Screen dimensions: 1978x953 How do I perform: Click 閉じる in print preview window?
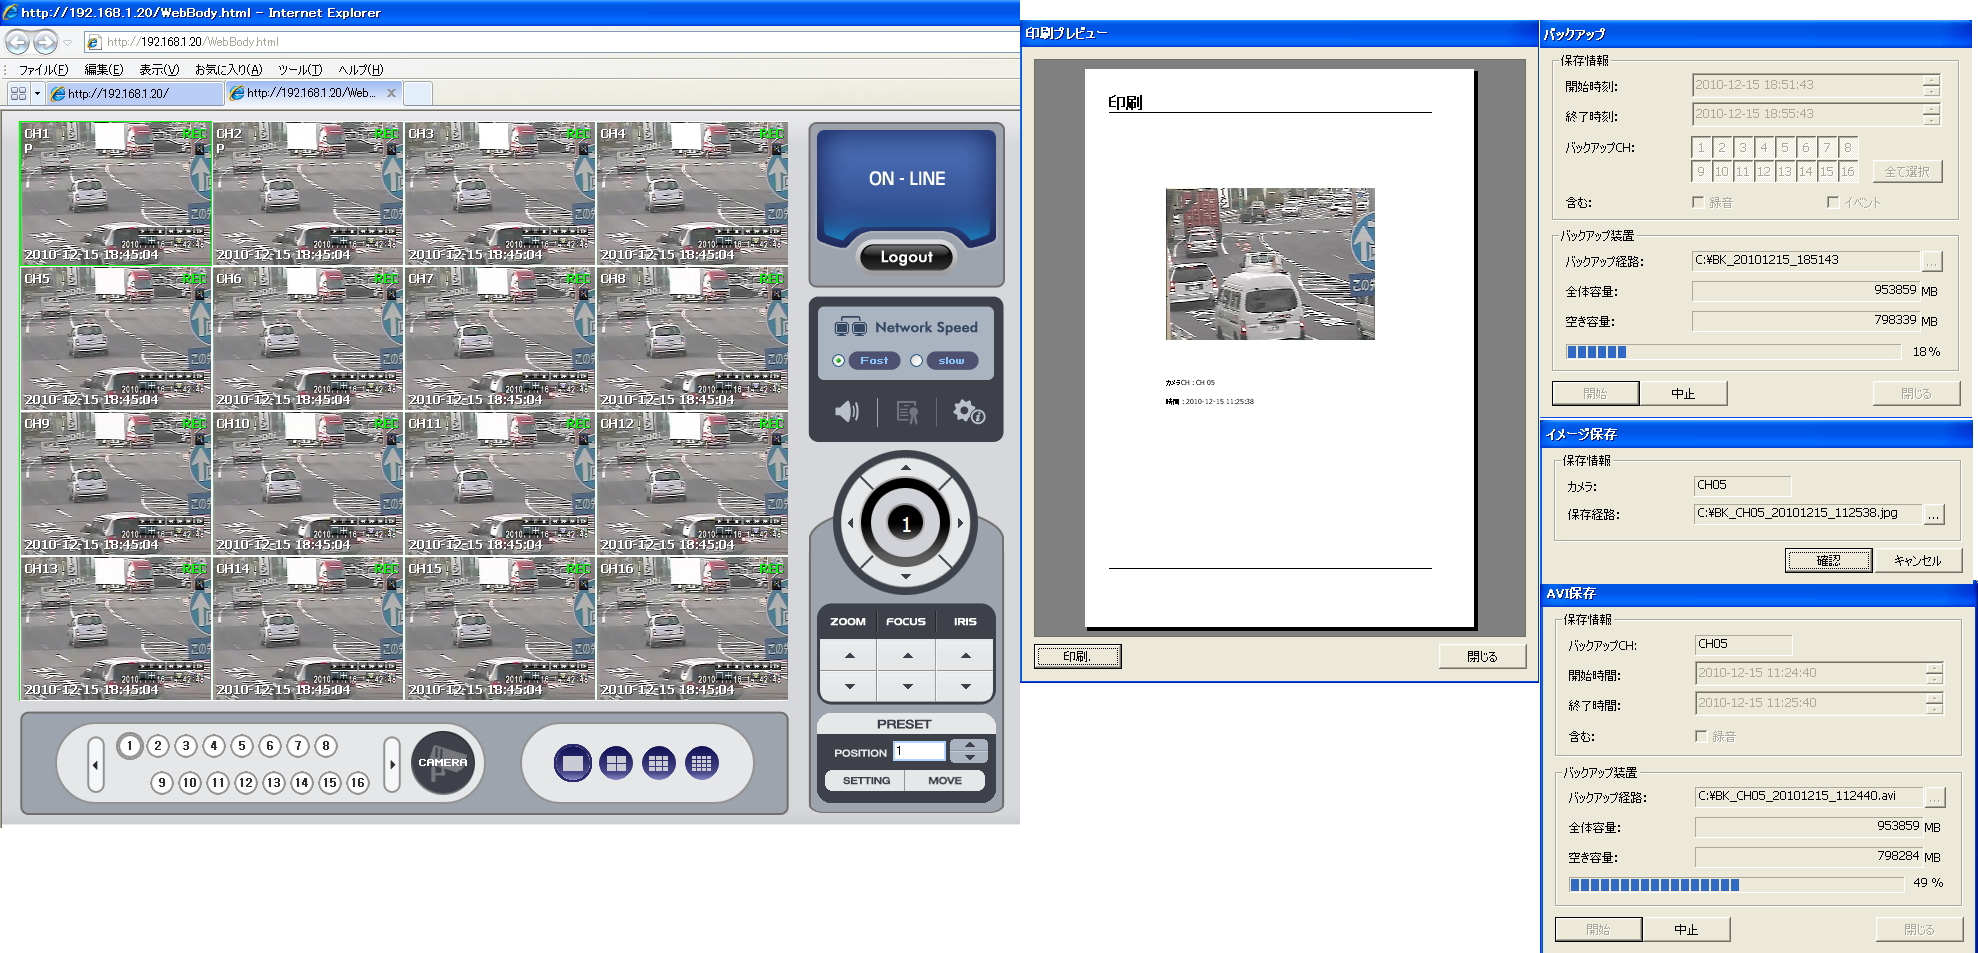coord(1482,656)
